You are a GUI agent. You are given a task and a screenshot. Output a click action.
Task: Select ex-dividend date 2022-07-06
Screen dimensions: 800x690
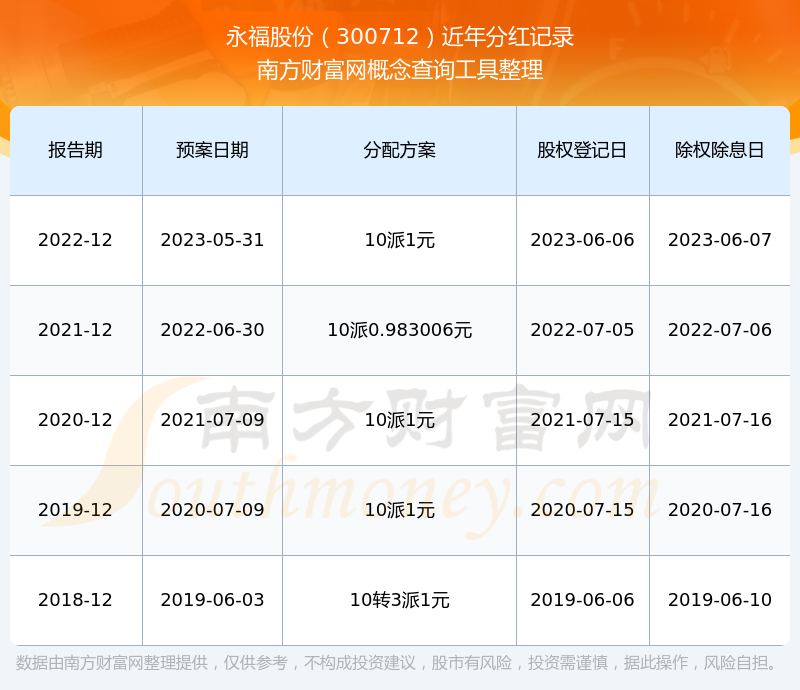719,330
